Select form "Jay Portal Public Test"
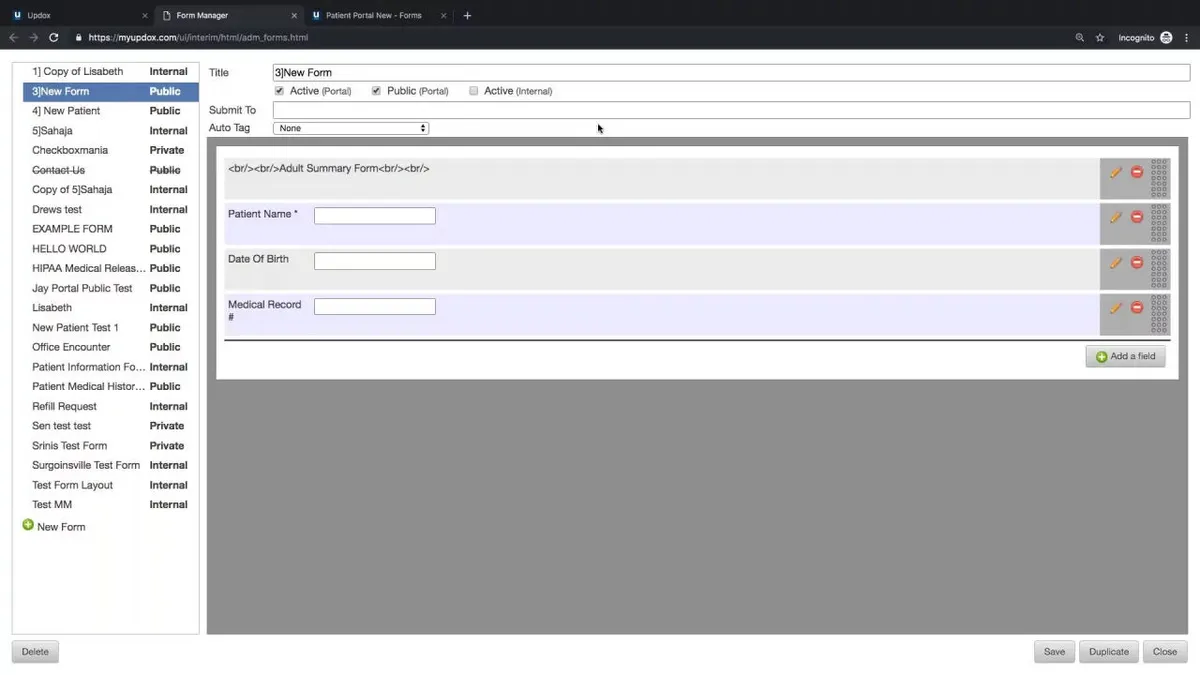Screen dimensions: 1200x675 click(111, 288)
